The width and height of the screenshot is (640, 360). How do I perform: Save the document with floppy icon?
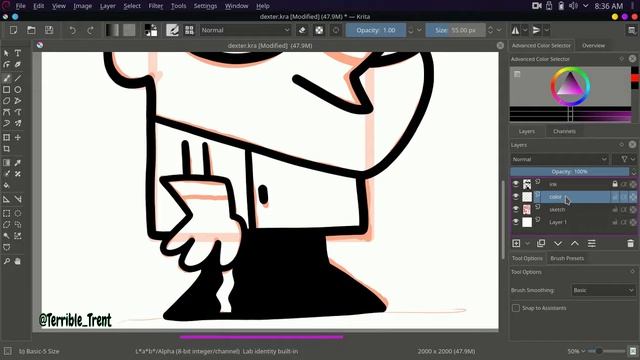point(49,30)
